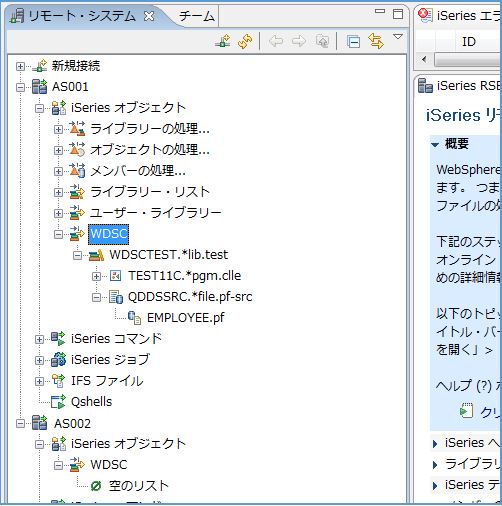Expand オブジェクトの処理... node
This screenshot has height=506, width=502.
pos(58,150)
